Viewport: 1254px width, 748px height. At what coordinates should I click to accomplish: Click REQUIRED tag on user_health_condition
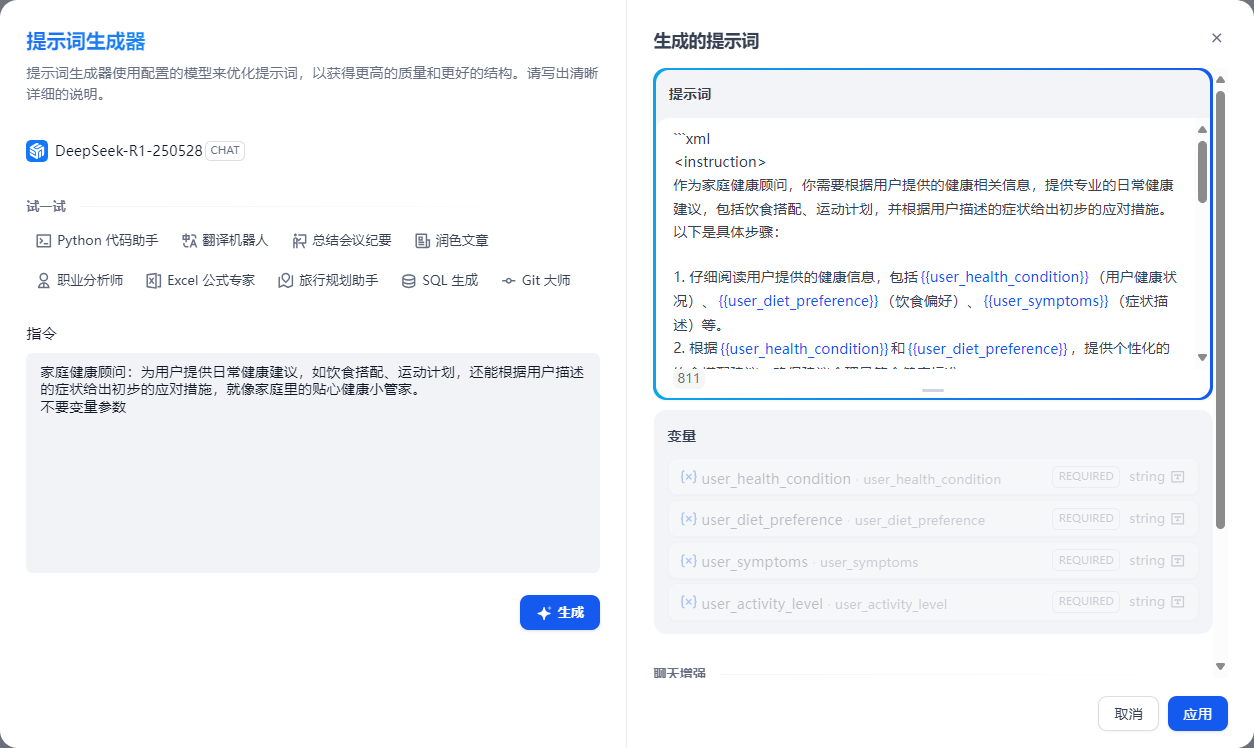[x=1086, y=477]
